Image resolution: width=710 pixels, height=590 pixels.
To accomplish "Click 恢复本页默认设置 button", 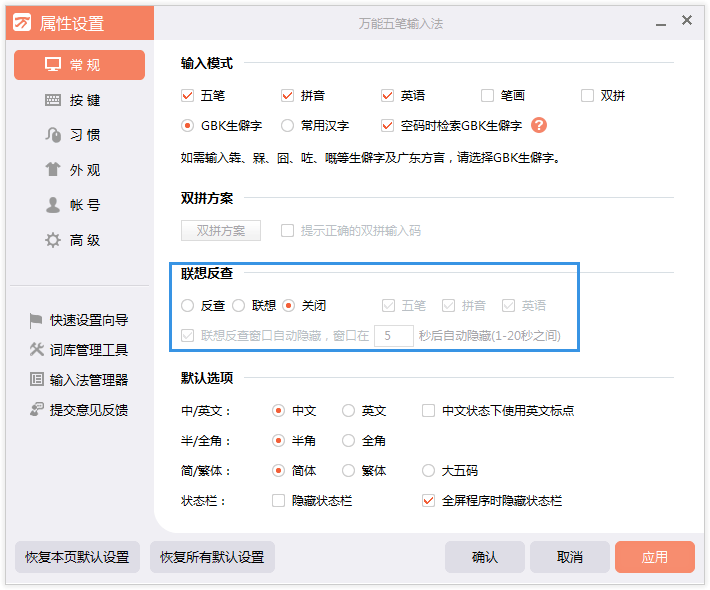I will pos(77,557).
